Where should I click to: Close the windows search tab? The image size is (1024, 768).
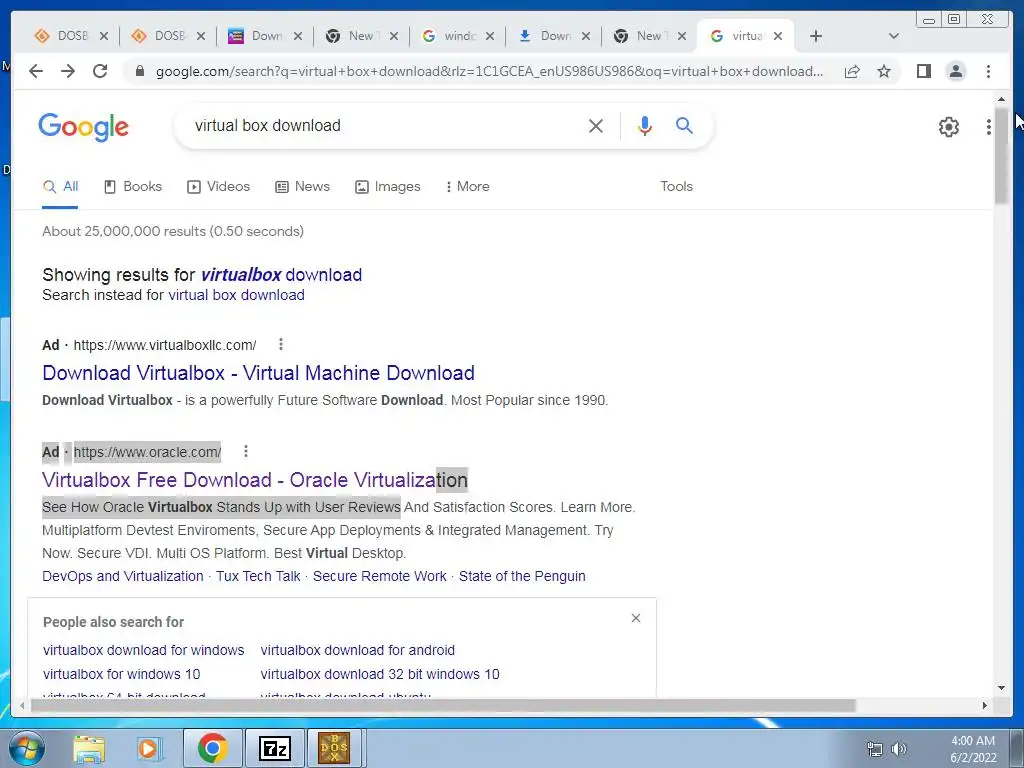click(490, 36)
